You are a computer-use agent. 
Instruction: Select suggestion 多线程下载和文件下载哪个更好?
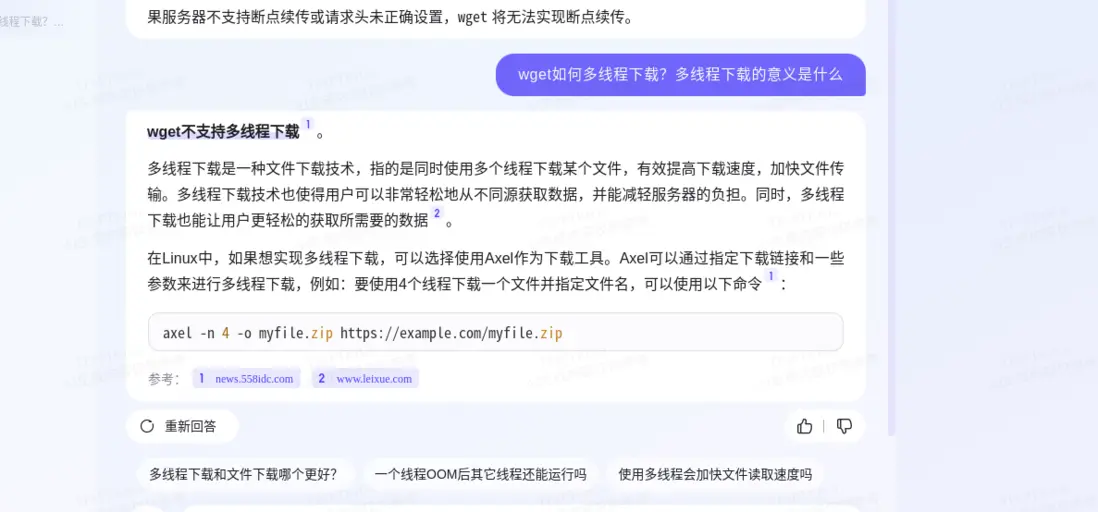[x=243, y=474]
